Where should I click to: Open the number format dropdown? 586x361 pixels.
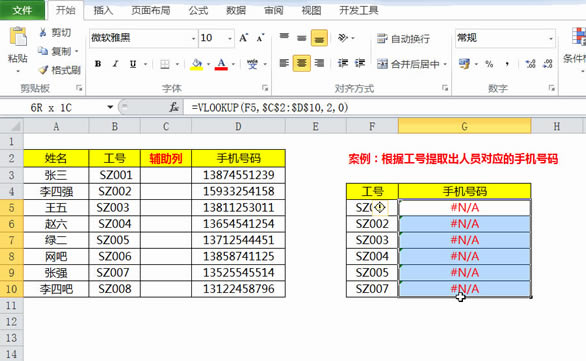pyautogui.click(x=551, y=38)
